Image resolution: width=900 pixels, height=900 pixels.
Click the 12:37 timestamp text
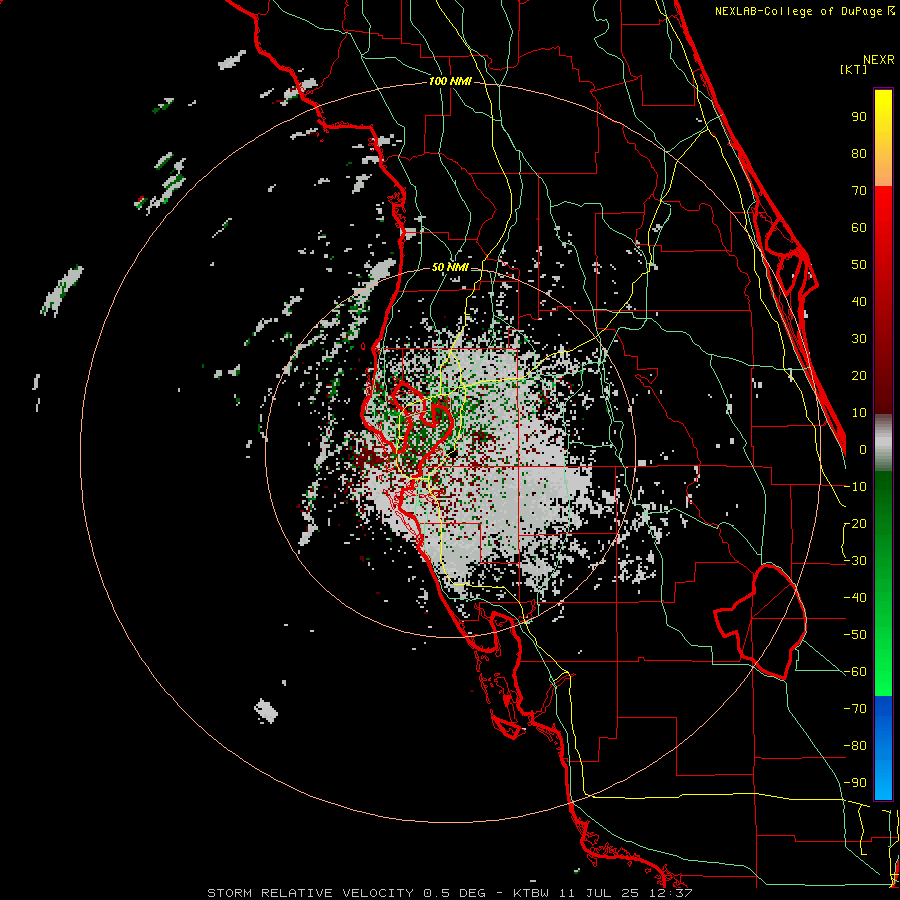click(671, 893)
